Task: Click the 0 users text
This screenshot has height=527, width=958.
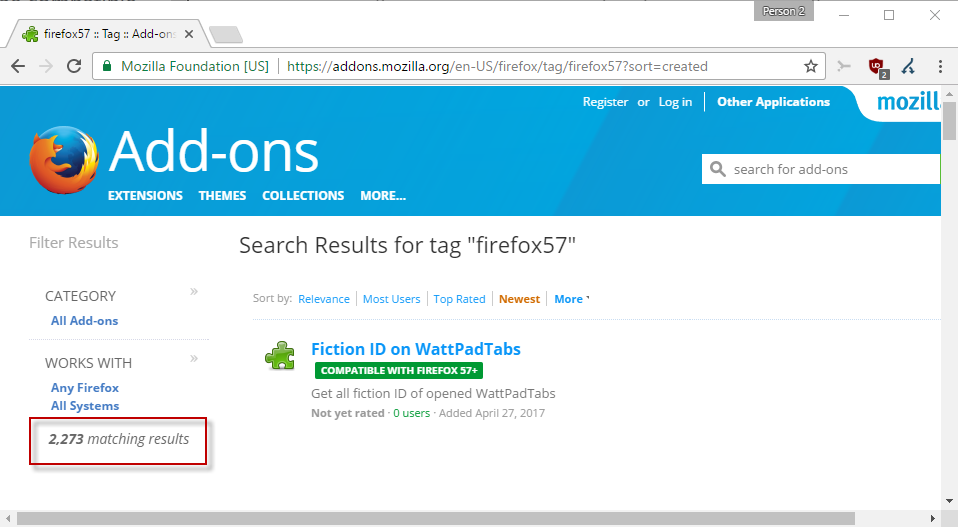Action: click(412, 413)
